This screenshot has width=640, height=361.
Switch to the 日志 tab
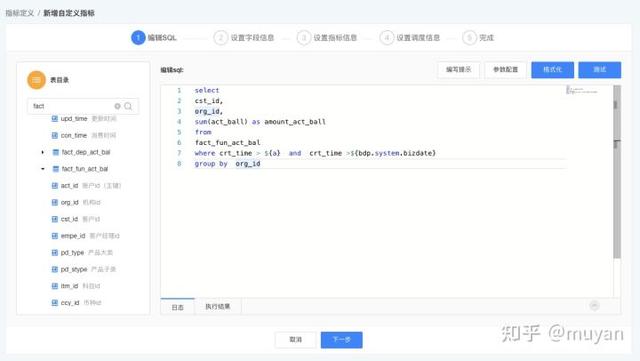pos(178,307)
